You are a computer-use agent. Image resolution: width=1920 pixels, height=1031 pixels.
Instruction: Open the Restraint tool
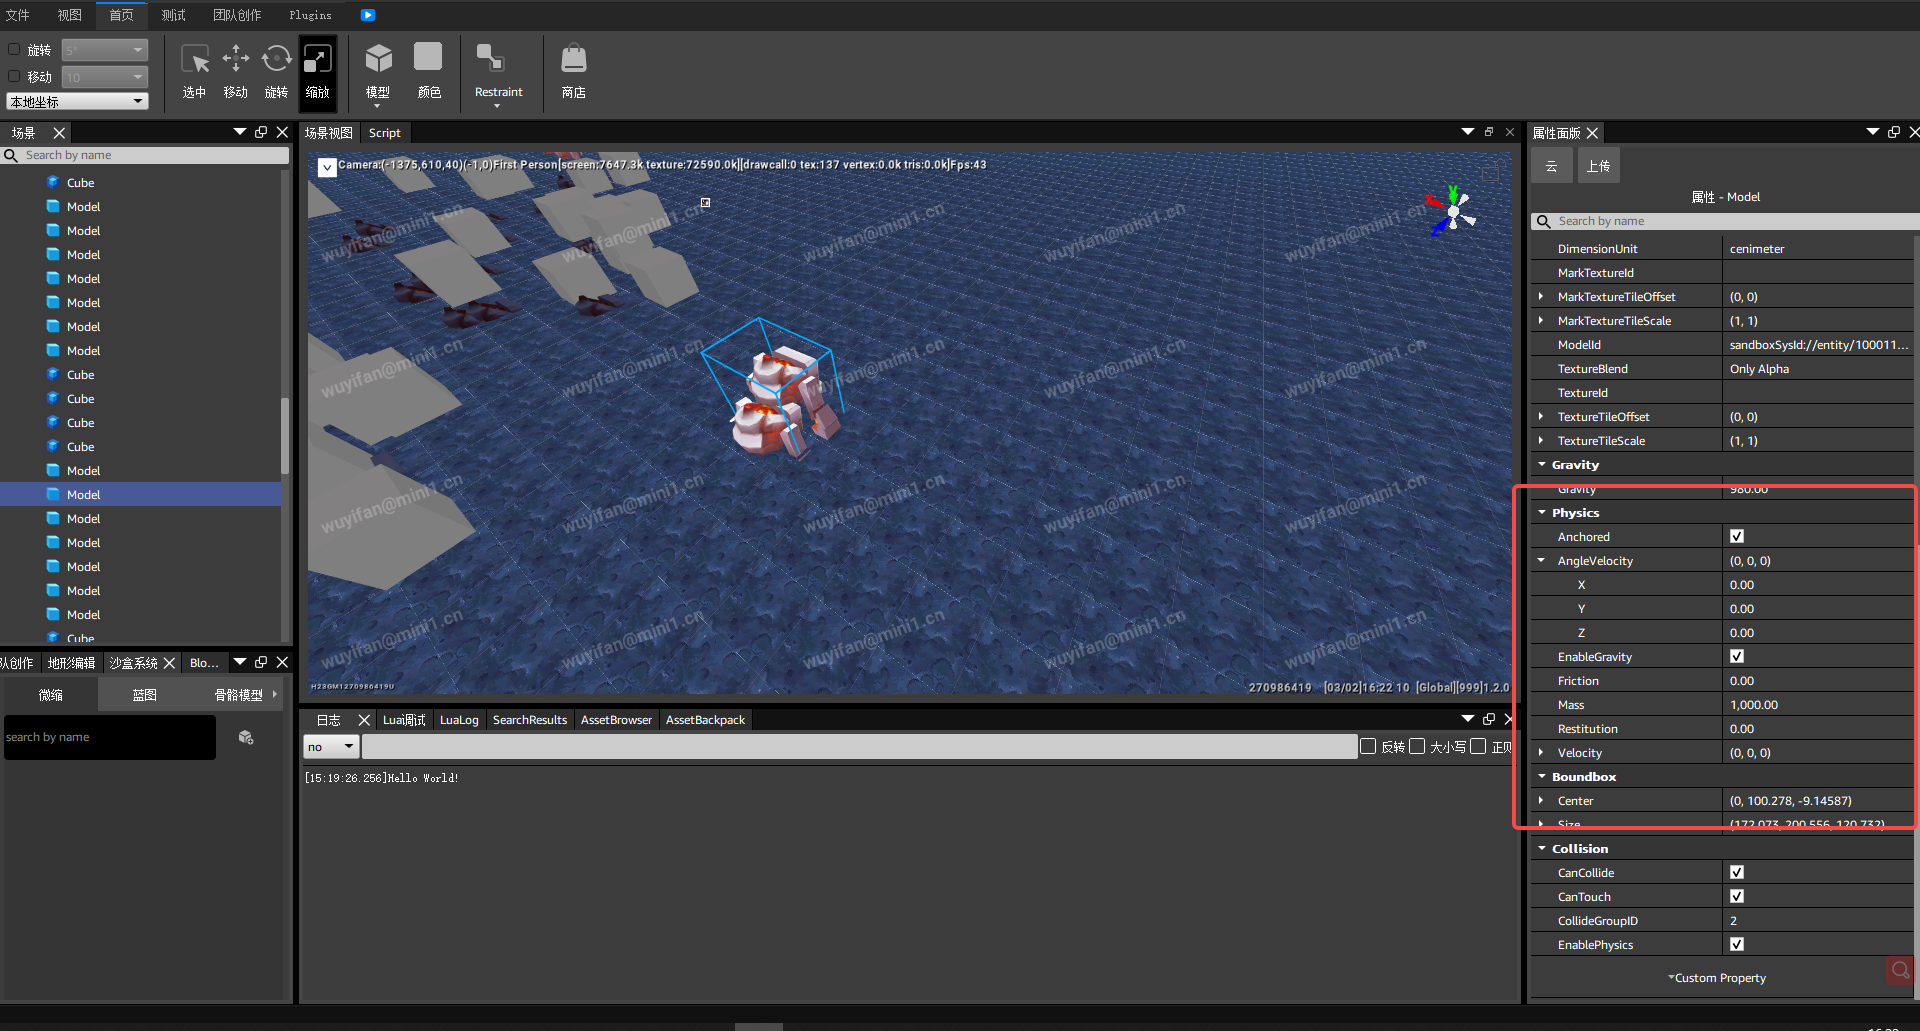coord(498,74)
